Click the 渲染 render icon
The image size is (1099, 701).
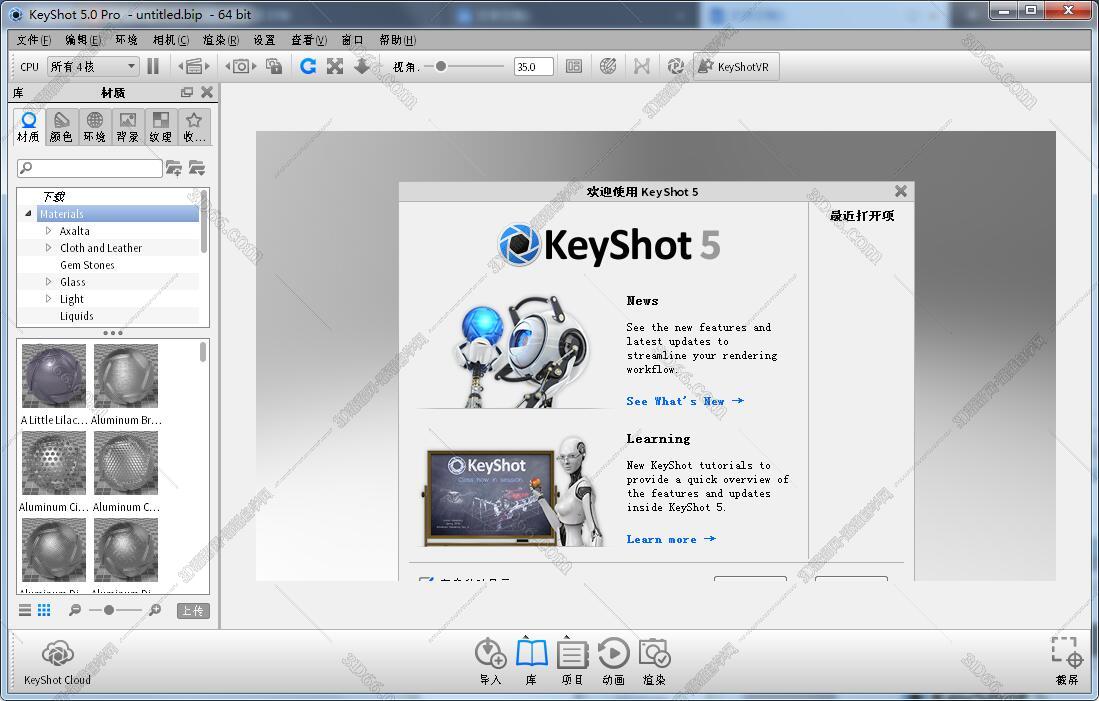point(655,661)
